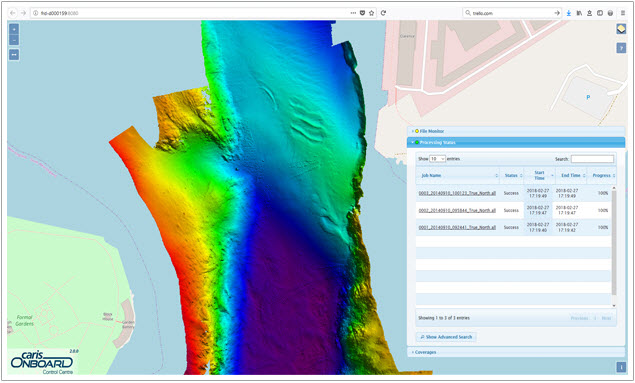
Task: Open the browser hamburger menu
Action: (x=623, y=13)
